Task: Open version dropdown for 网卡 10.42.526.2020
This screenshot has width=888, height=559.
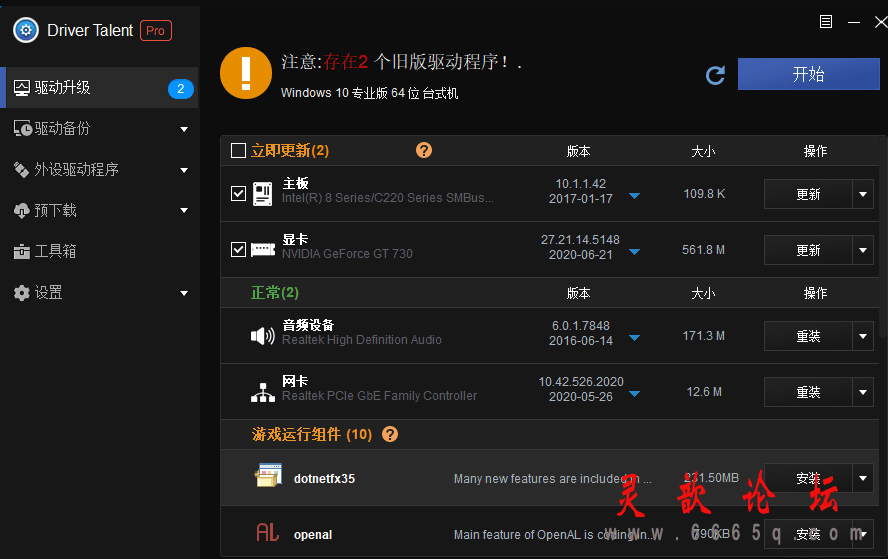Action: tap(634, 394)
